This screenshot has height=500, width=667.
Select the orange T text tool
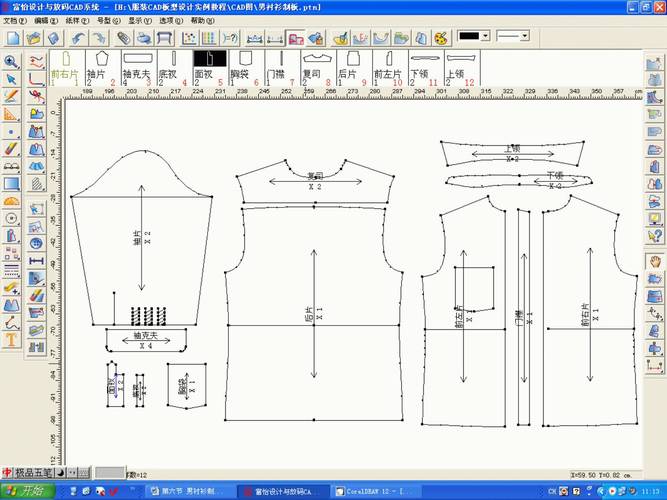point(11,340)
